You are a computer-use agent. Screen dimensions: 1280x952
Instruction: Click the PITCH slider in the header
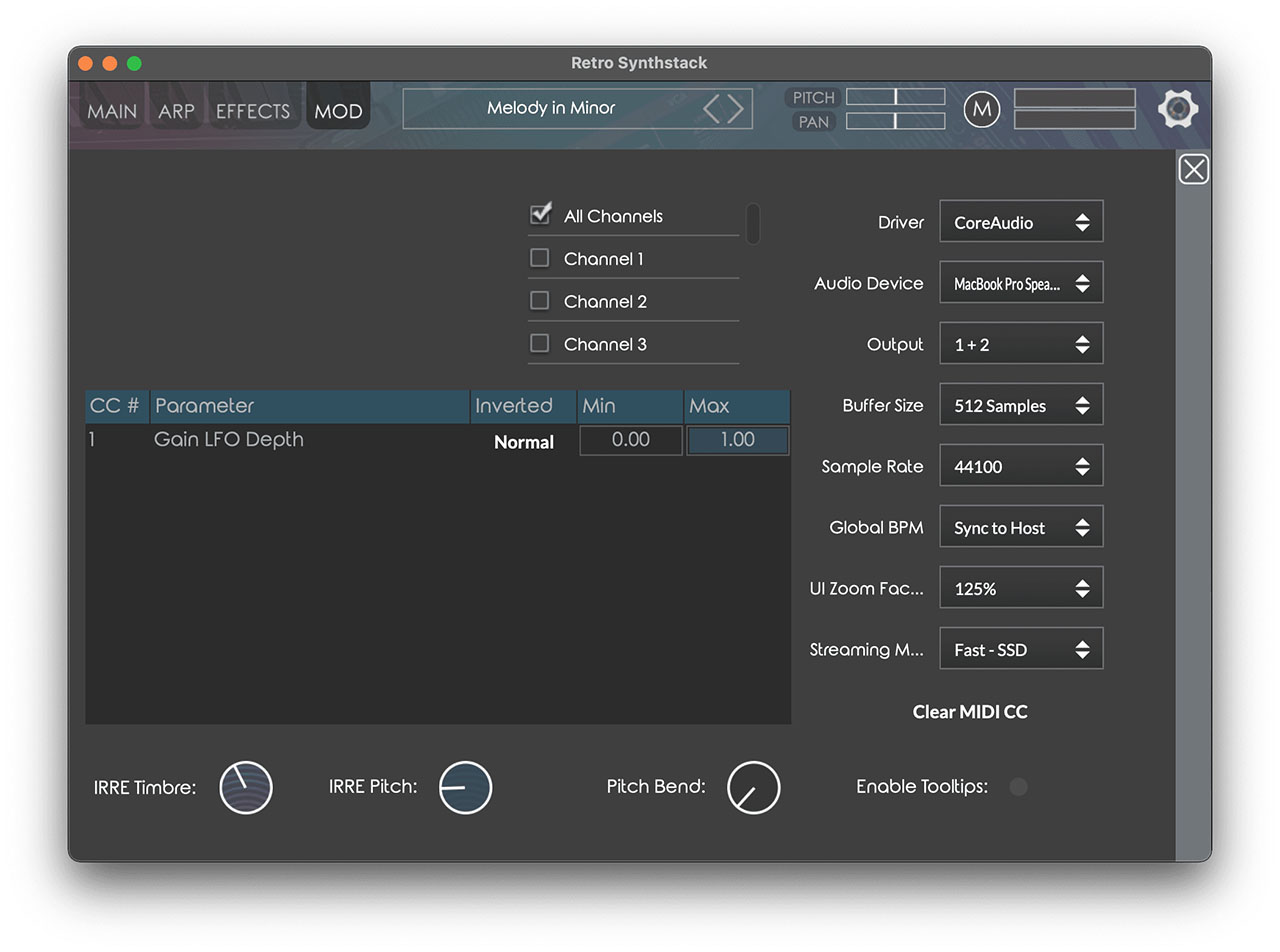[x=895, y=97]
